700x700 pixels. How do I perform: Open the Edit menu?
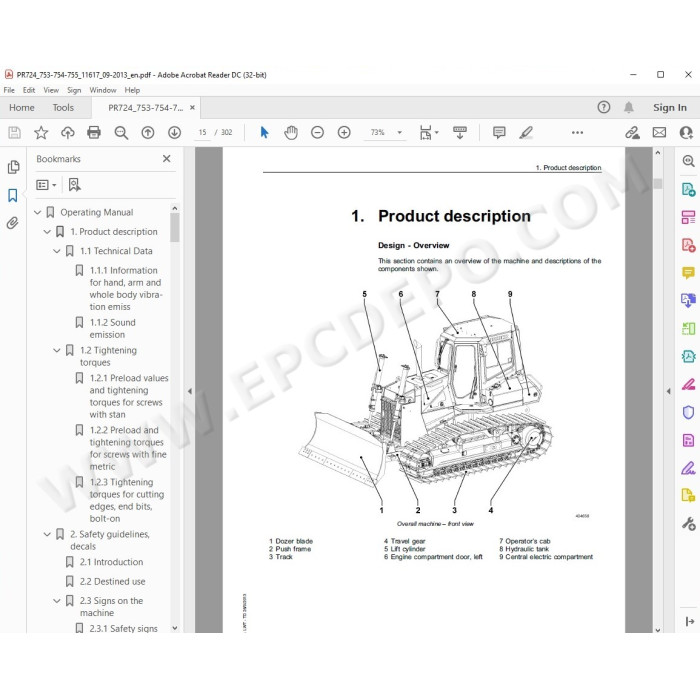(x=29, y=90)
